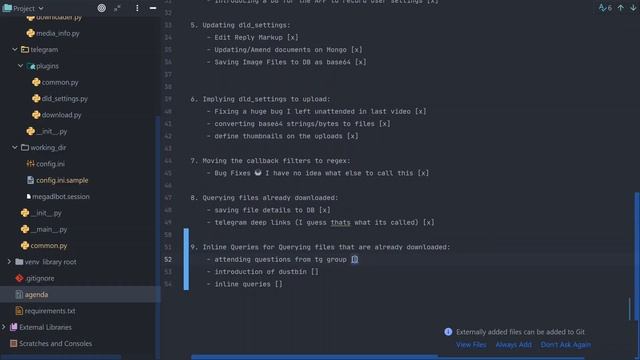
Task: Open common.py under plugins
Action: tap(60, 82)
